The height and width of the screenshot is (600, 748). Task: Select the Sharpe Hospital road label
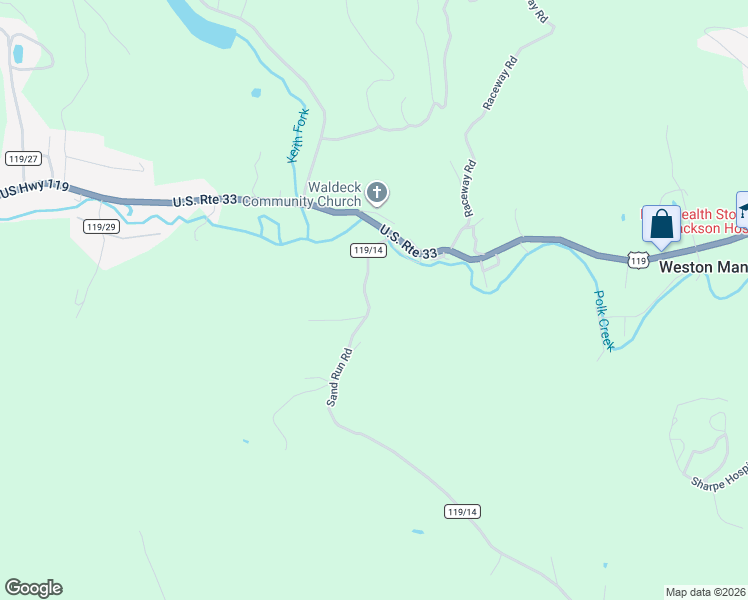(719, 477)
